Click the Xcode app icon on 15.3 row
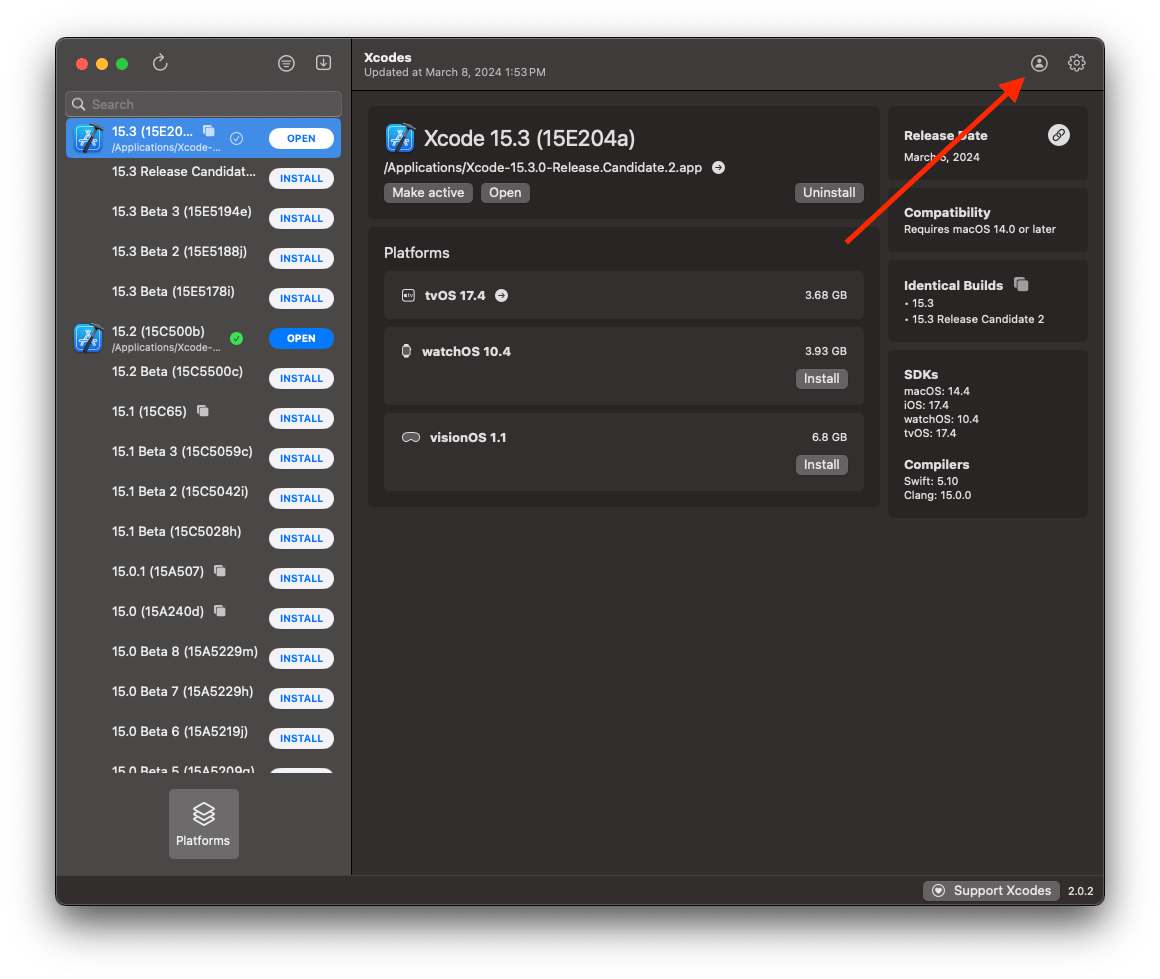The image size is (1160, 979). [88, 138]
